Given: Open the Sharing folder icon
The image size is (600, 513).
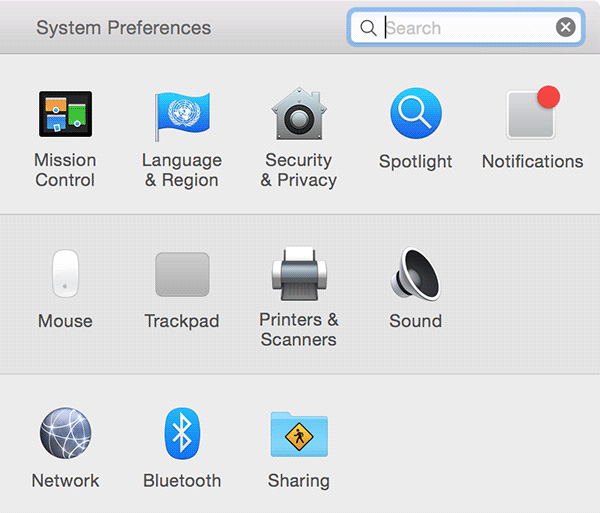Looking at the screenshot, I should (299, 434).
